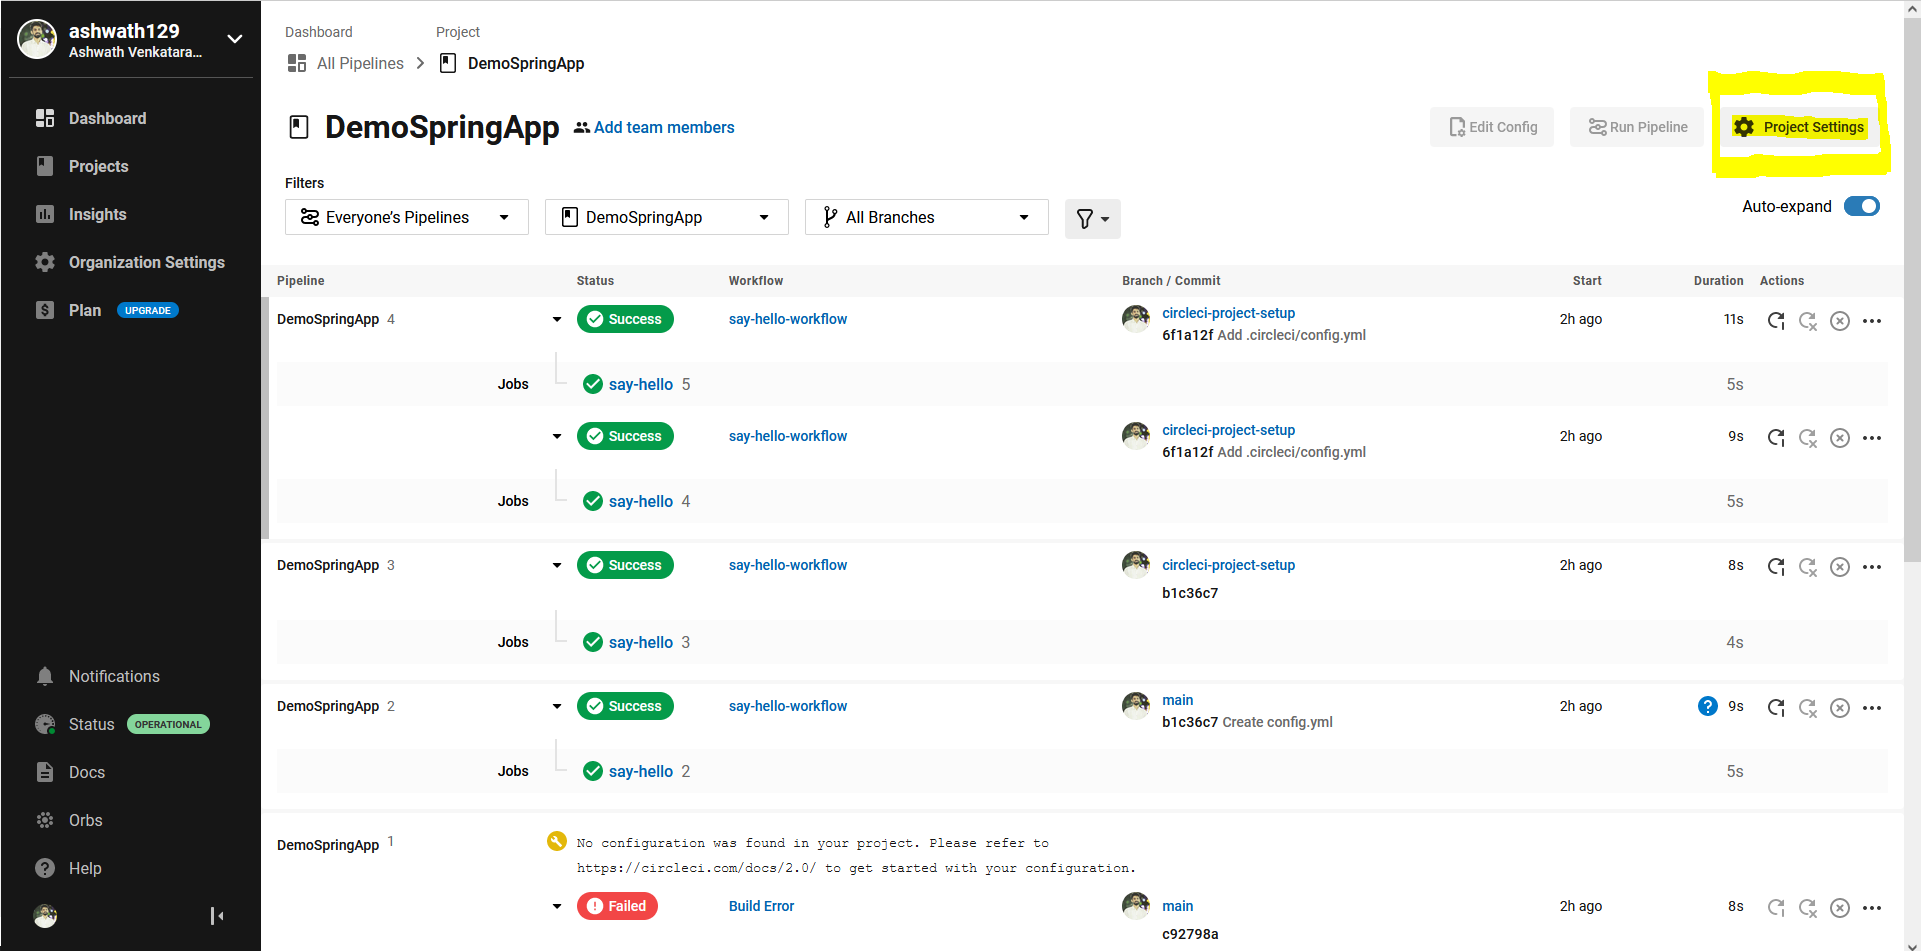The height and width of the screenshot is (951, 1921).
Task: Click the Add team members link
Action: [663, 127]
